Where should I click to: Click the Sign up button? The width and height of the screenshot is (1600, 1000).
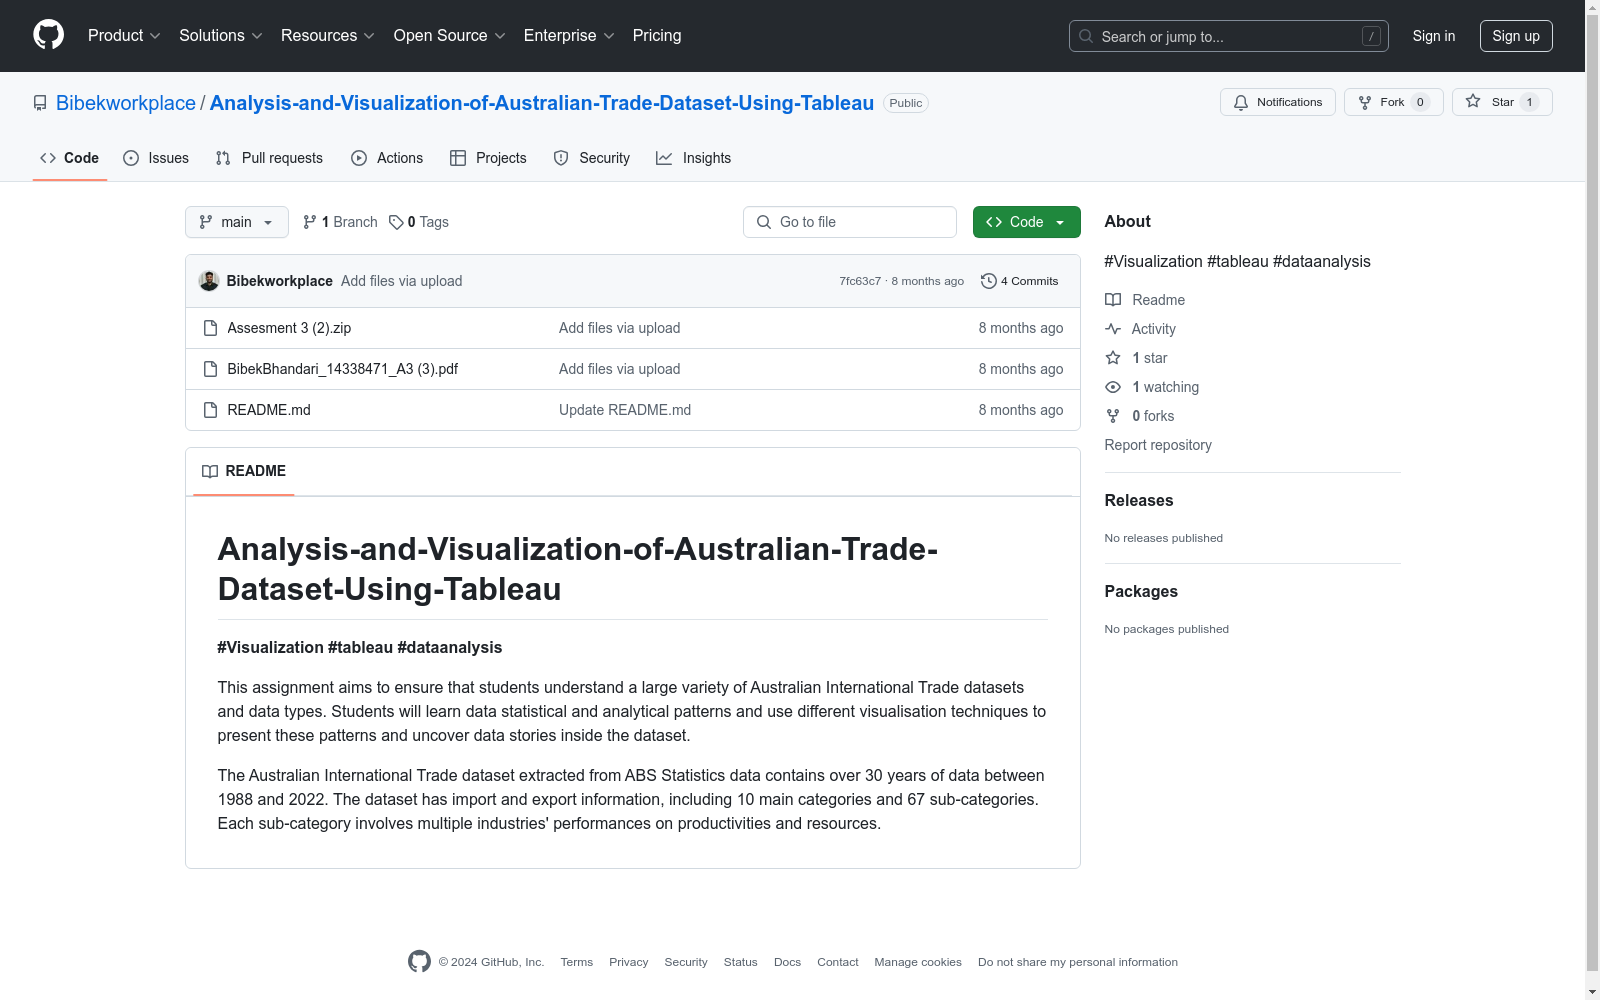[x=1516, y=36]
